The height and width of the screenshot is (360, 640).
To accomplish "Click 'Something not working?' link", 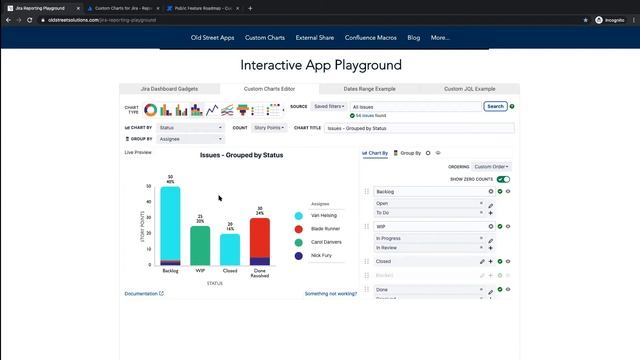I will (331, 293).
